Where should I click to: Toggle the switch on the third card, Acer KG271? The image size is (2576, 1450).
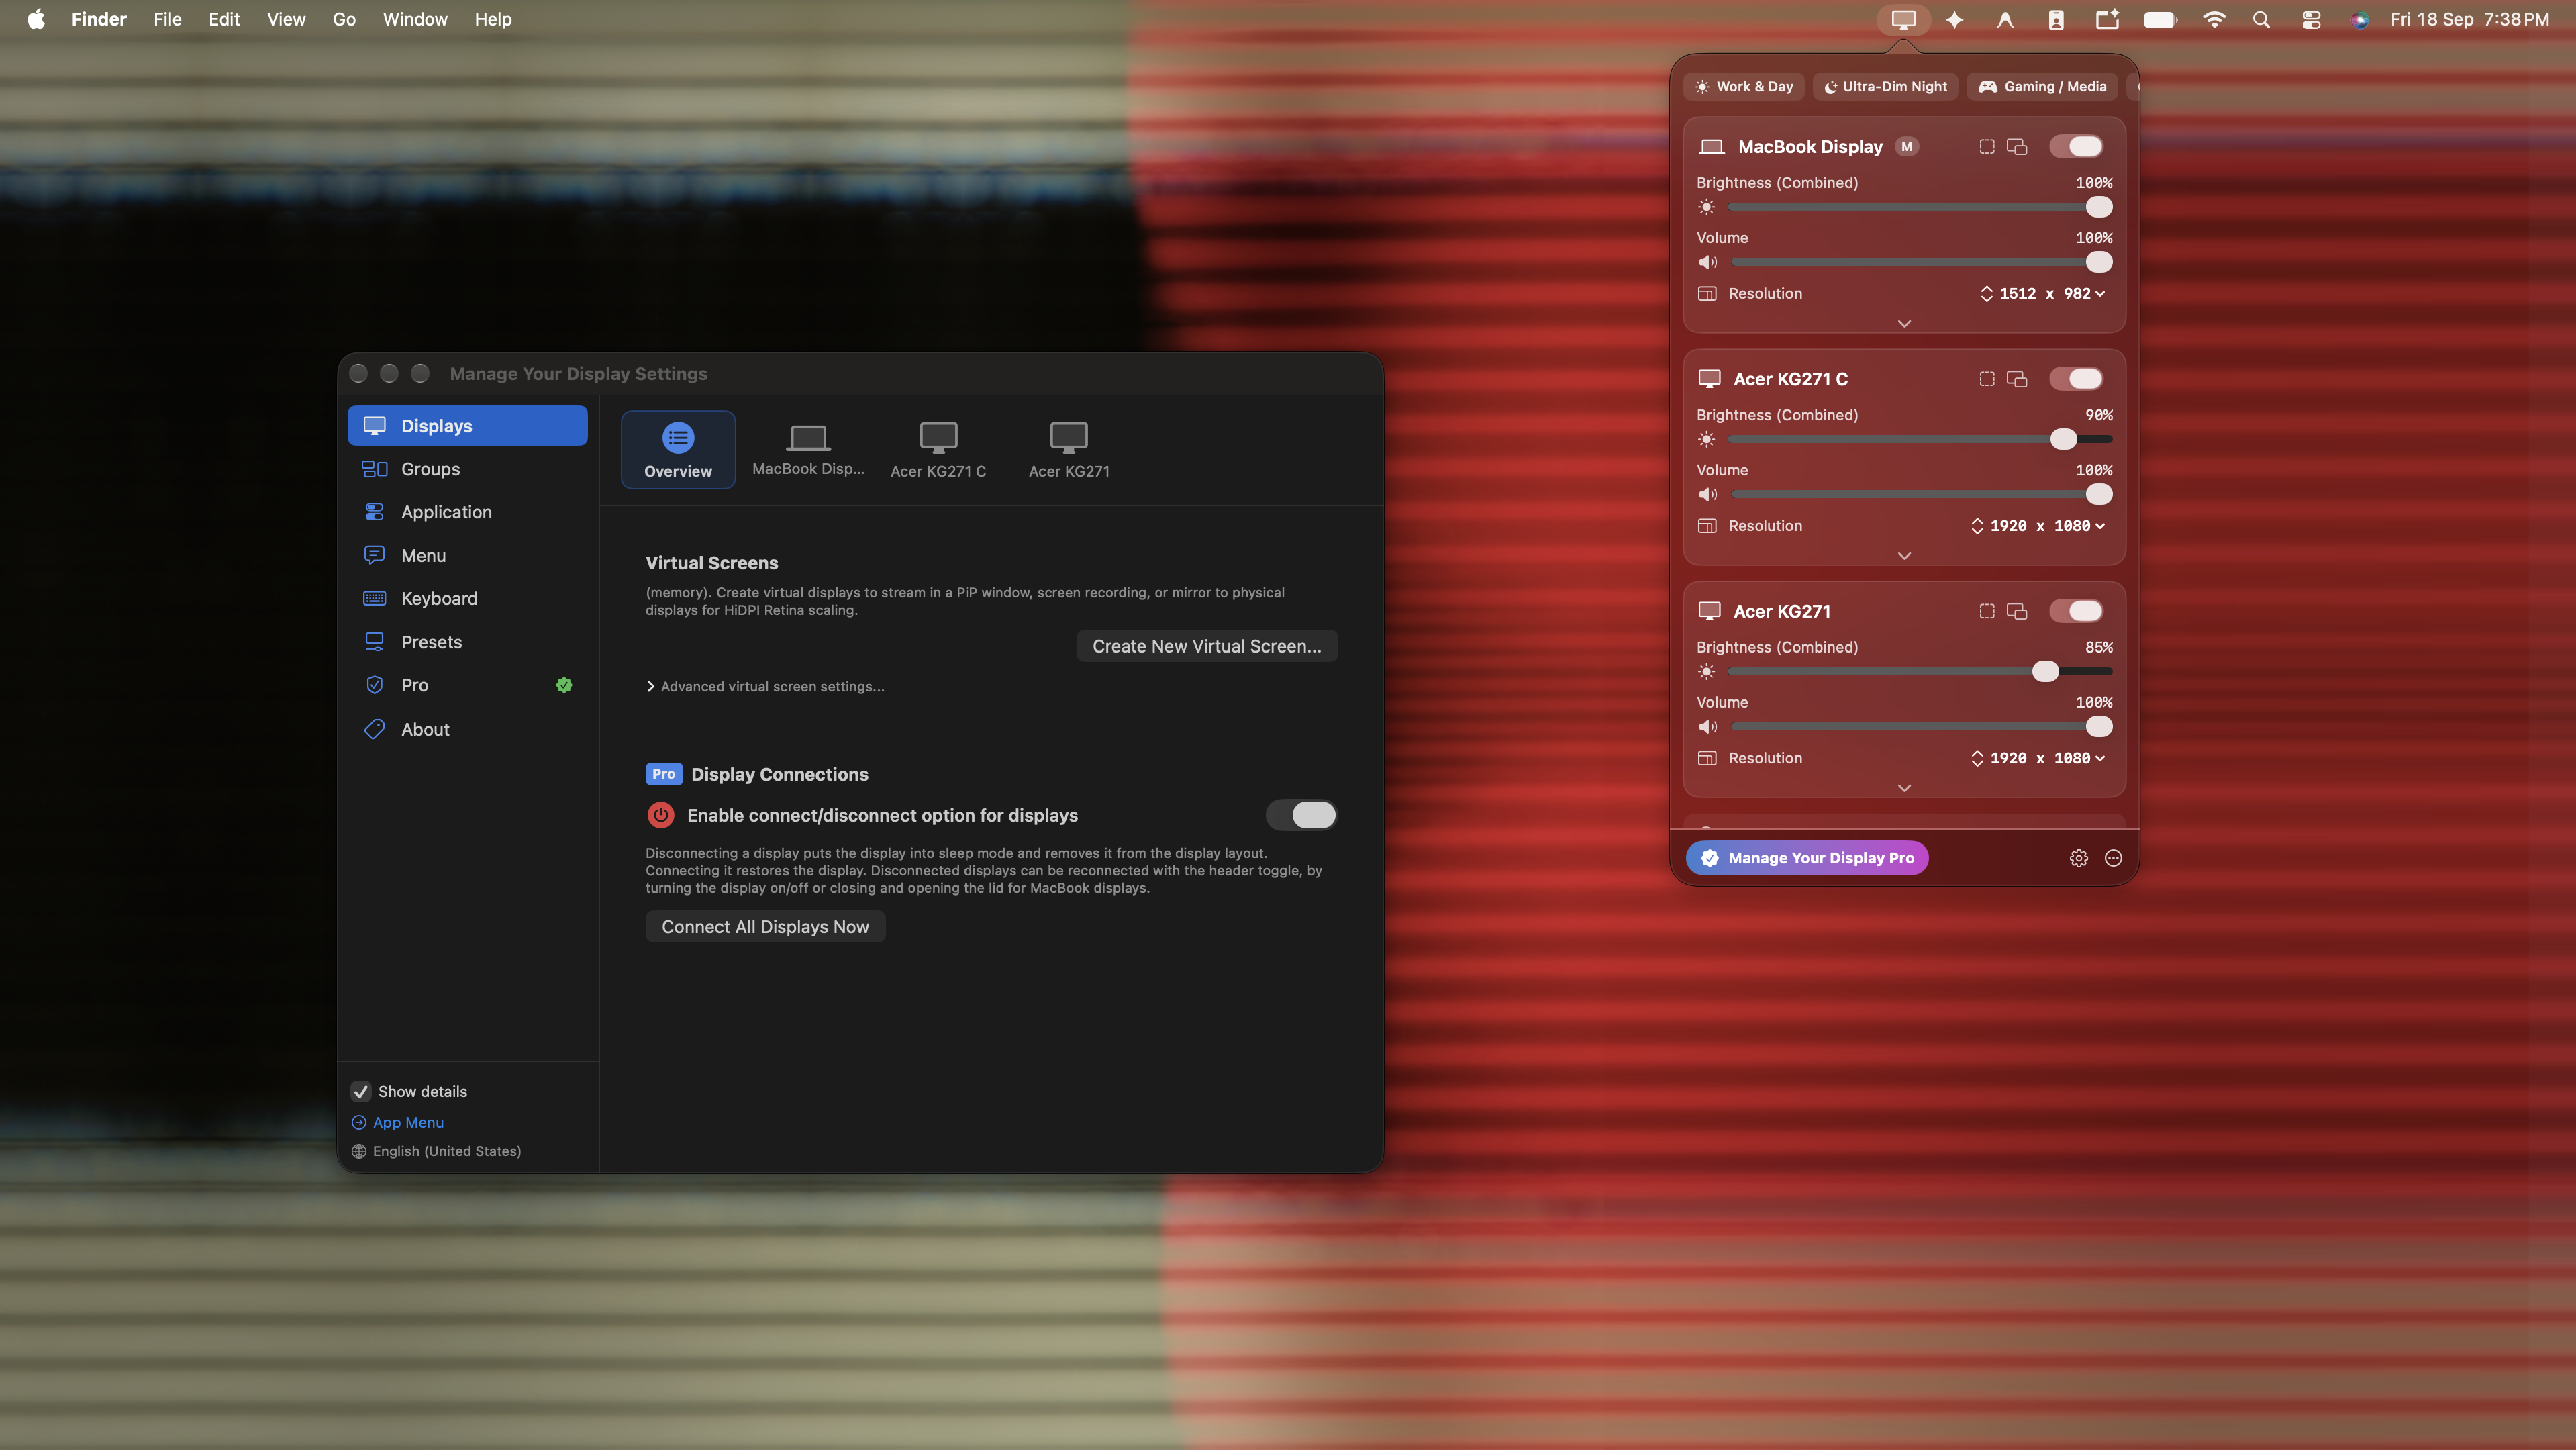click(x=2075, y=611)
